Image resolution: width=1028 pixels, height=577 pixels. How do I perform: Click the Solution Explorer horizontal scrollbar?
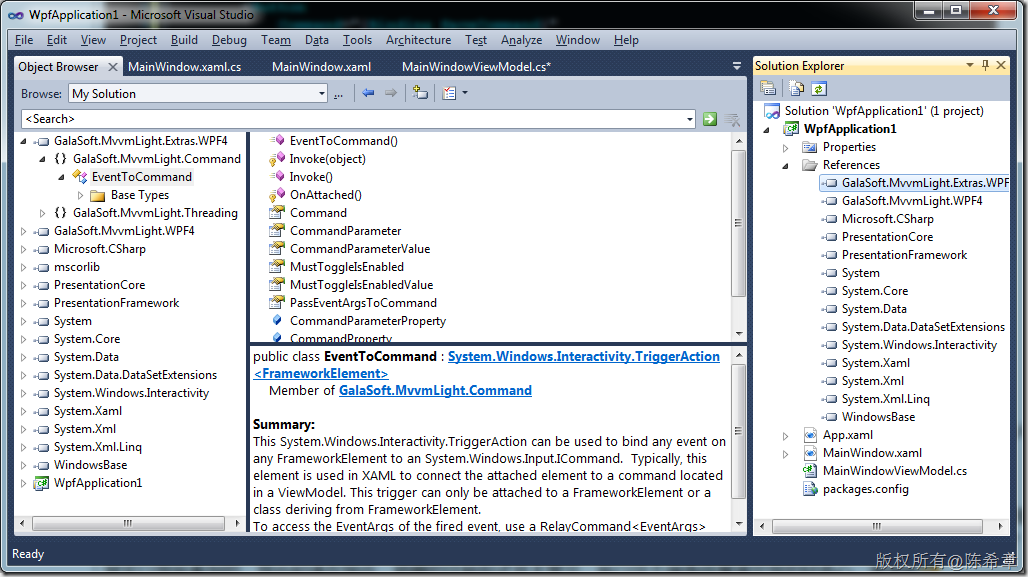pyautogui.click(x=877, y=526)
